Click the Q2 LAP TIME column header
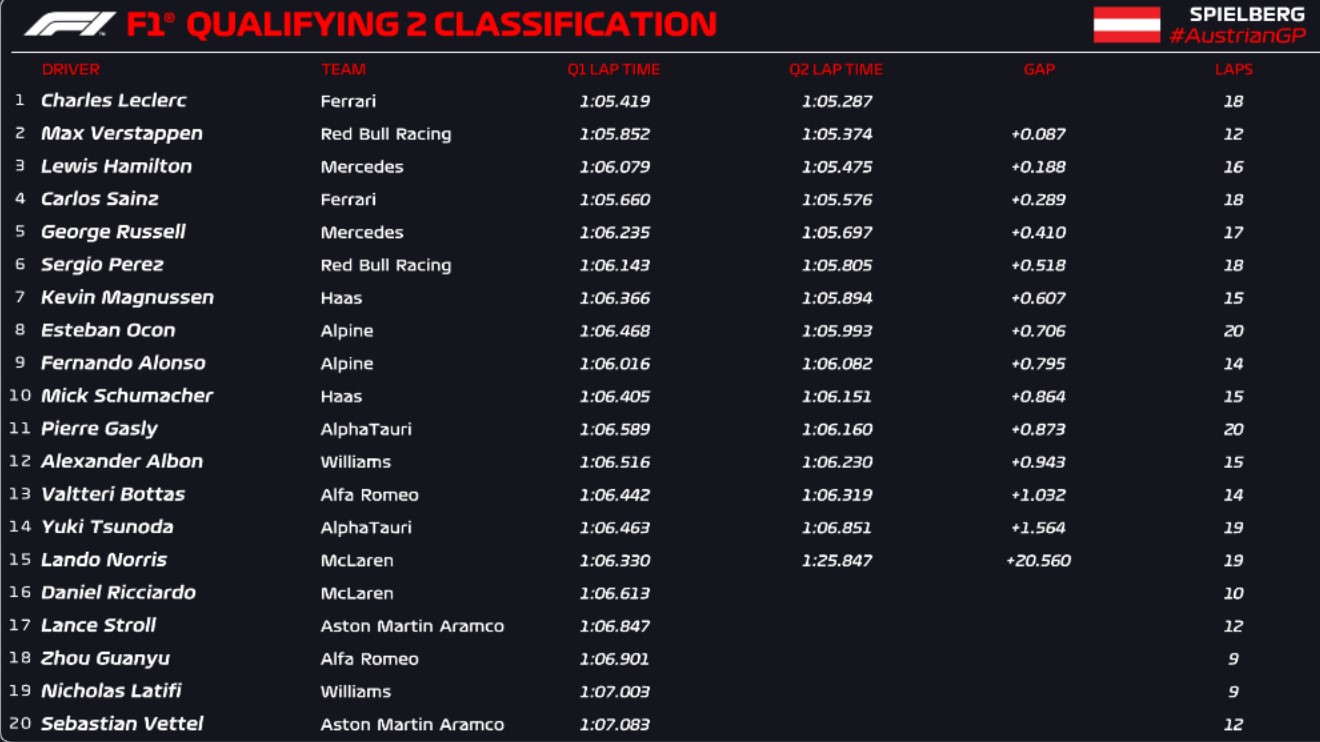 tap(836, 70)
